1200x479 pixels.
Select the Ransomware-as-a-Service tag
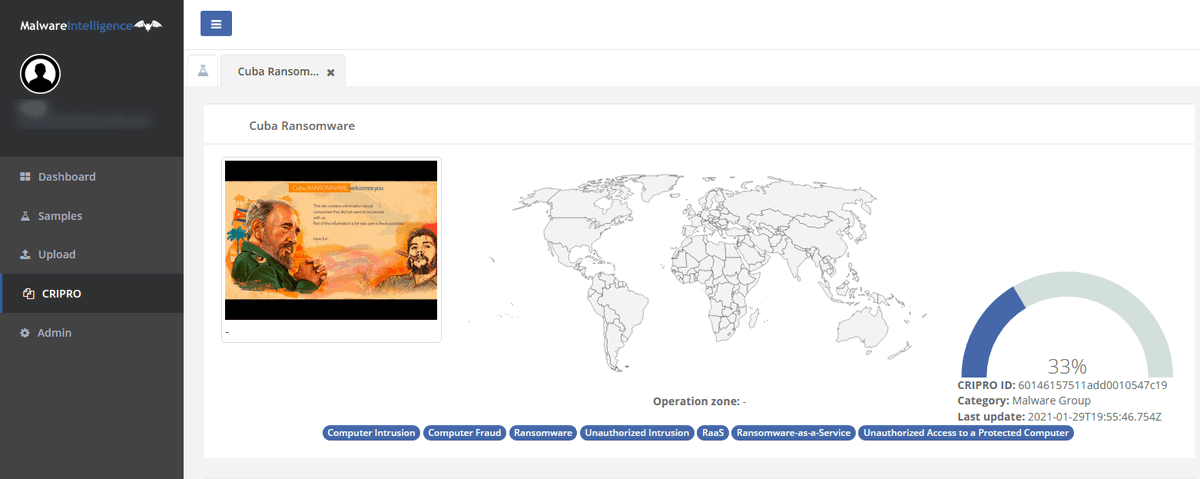click(793, 433)
